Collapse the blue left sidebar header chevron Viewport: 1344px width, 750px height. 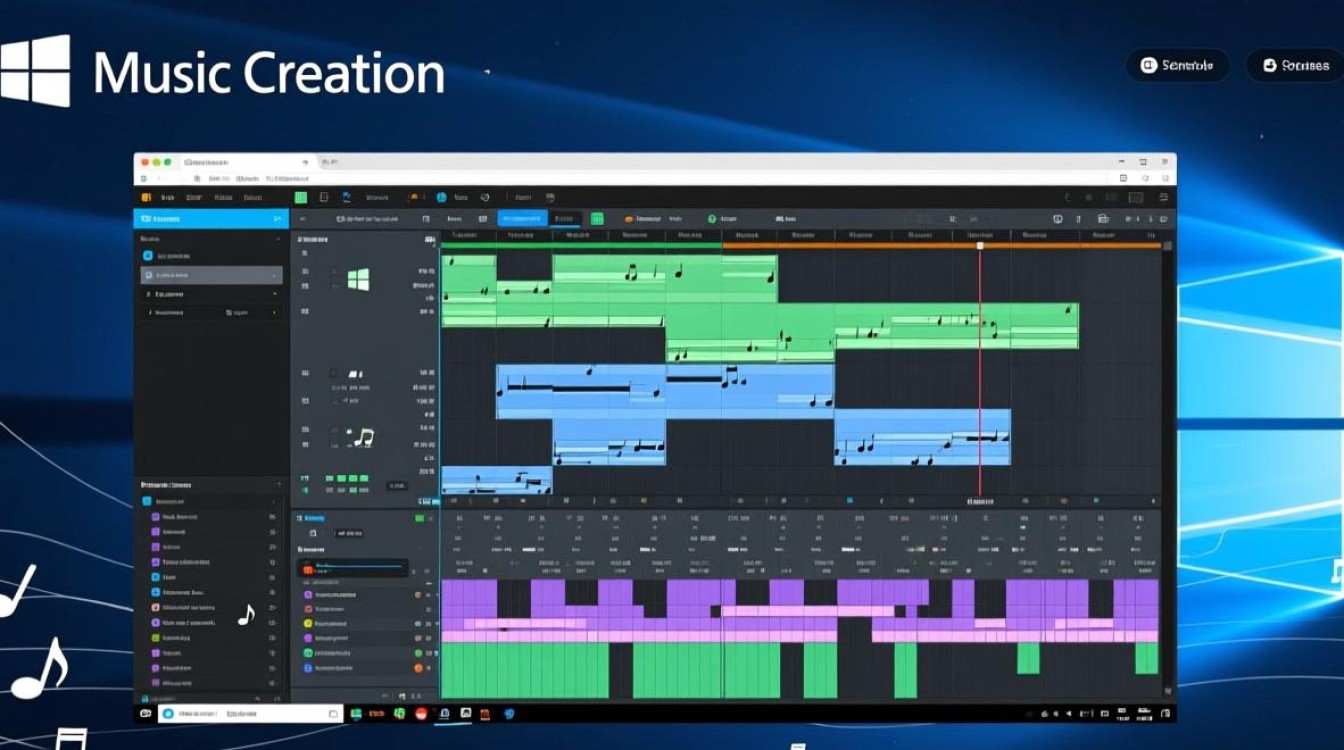point(276,219)
